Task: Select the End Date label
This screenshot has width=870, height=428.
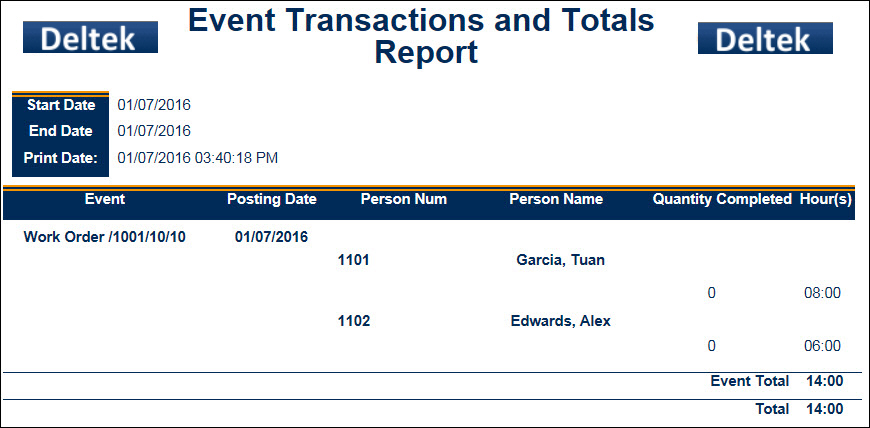Action: pyautogui.click(x=61, y=131)
